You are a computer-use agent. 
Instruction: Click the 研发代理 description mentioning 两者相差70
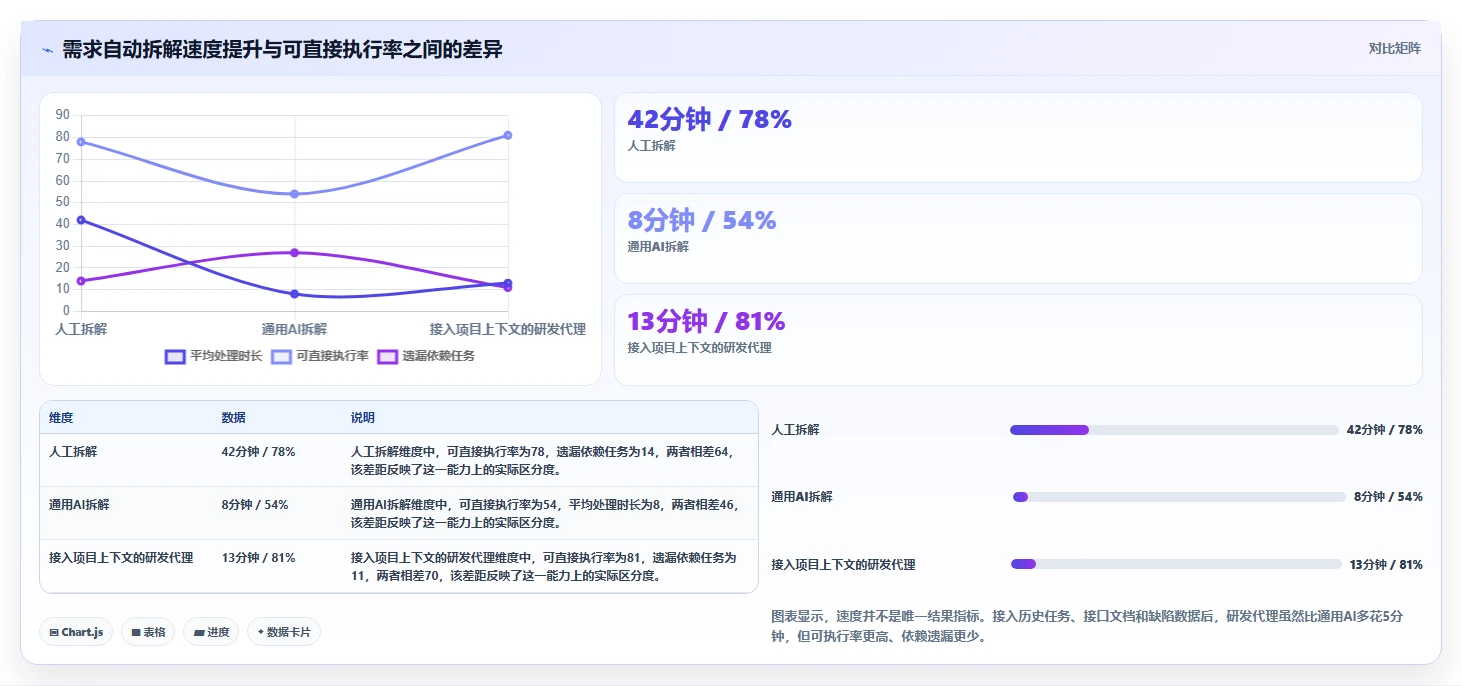pyautogui.click(x=544, y=567)
